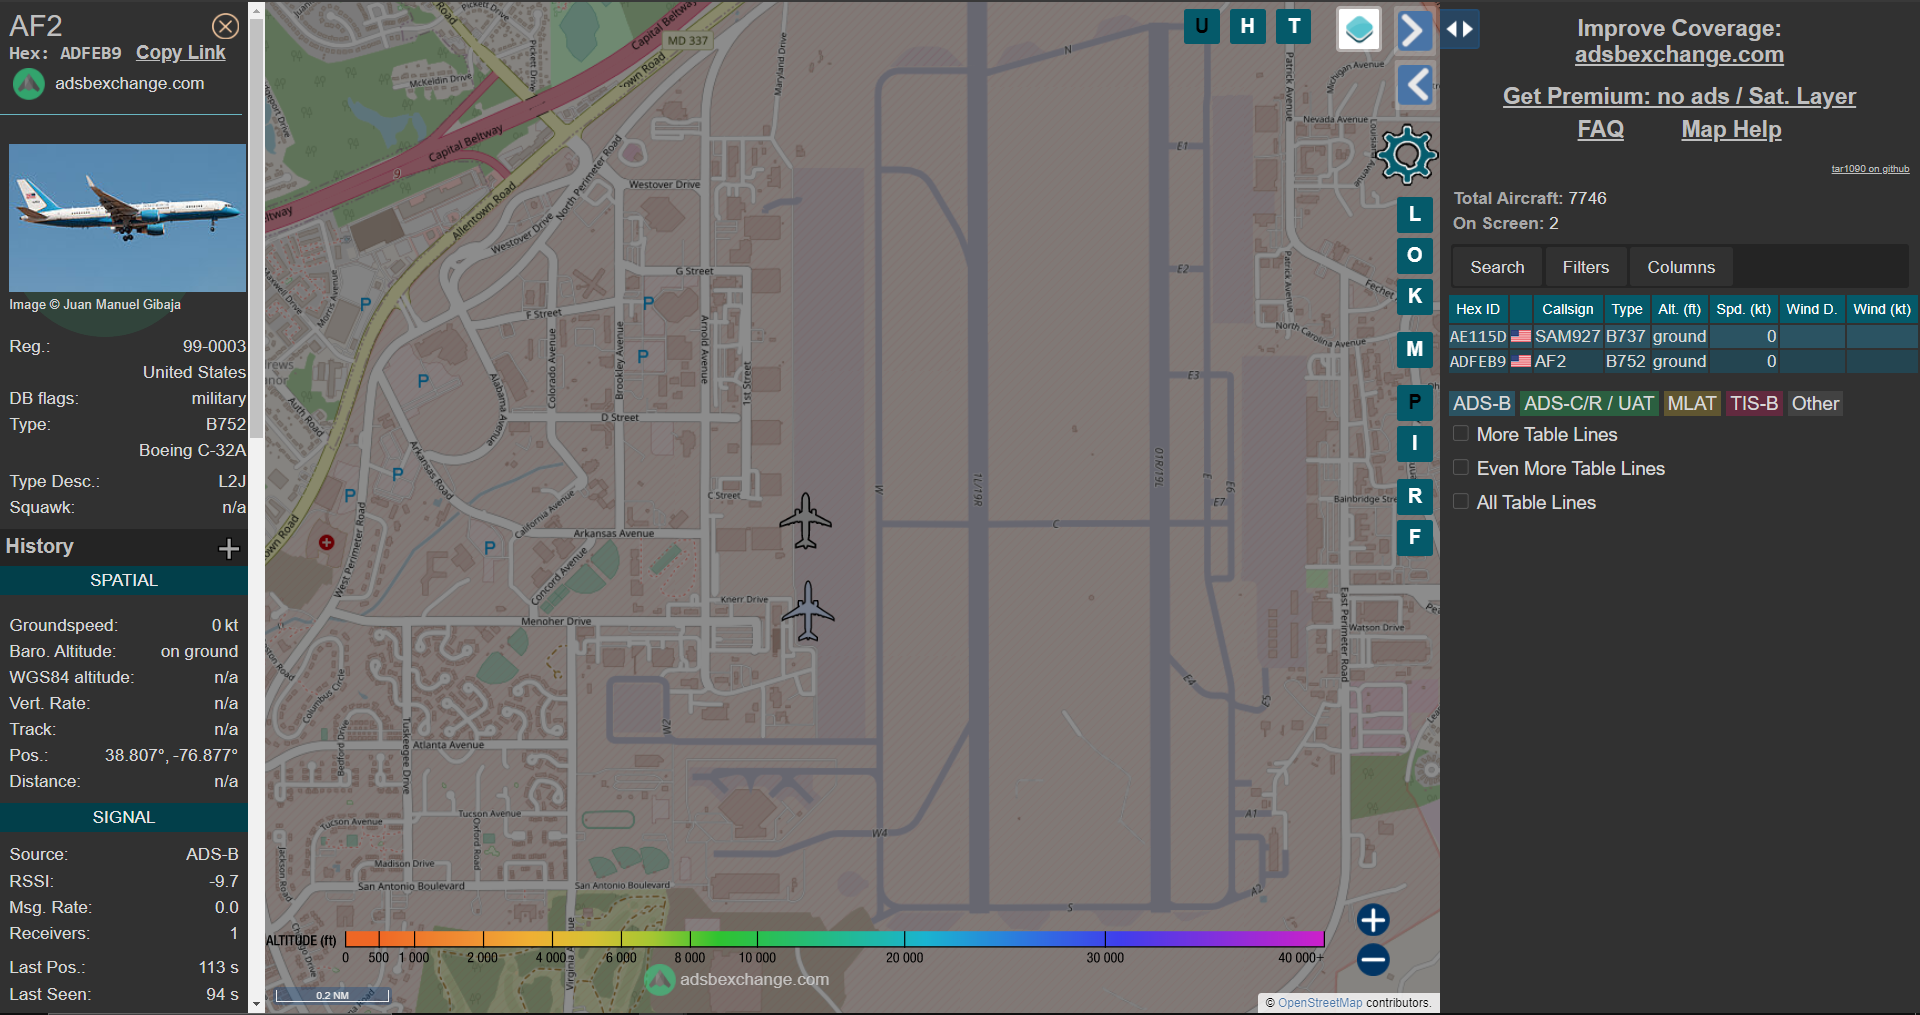
Task: Sort table by Alt. (ft) column
Action: point(1679,310)
